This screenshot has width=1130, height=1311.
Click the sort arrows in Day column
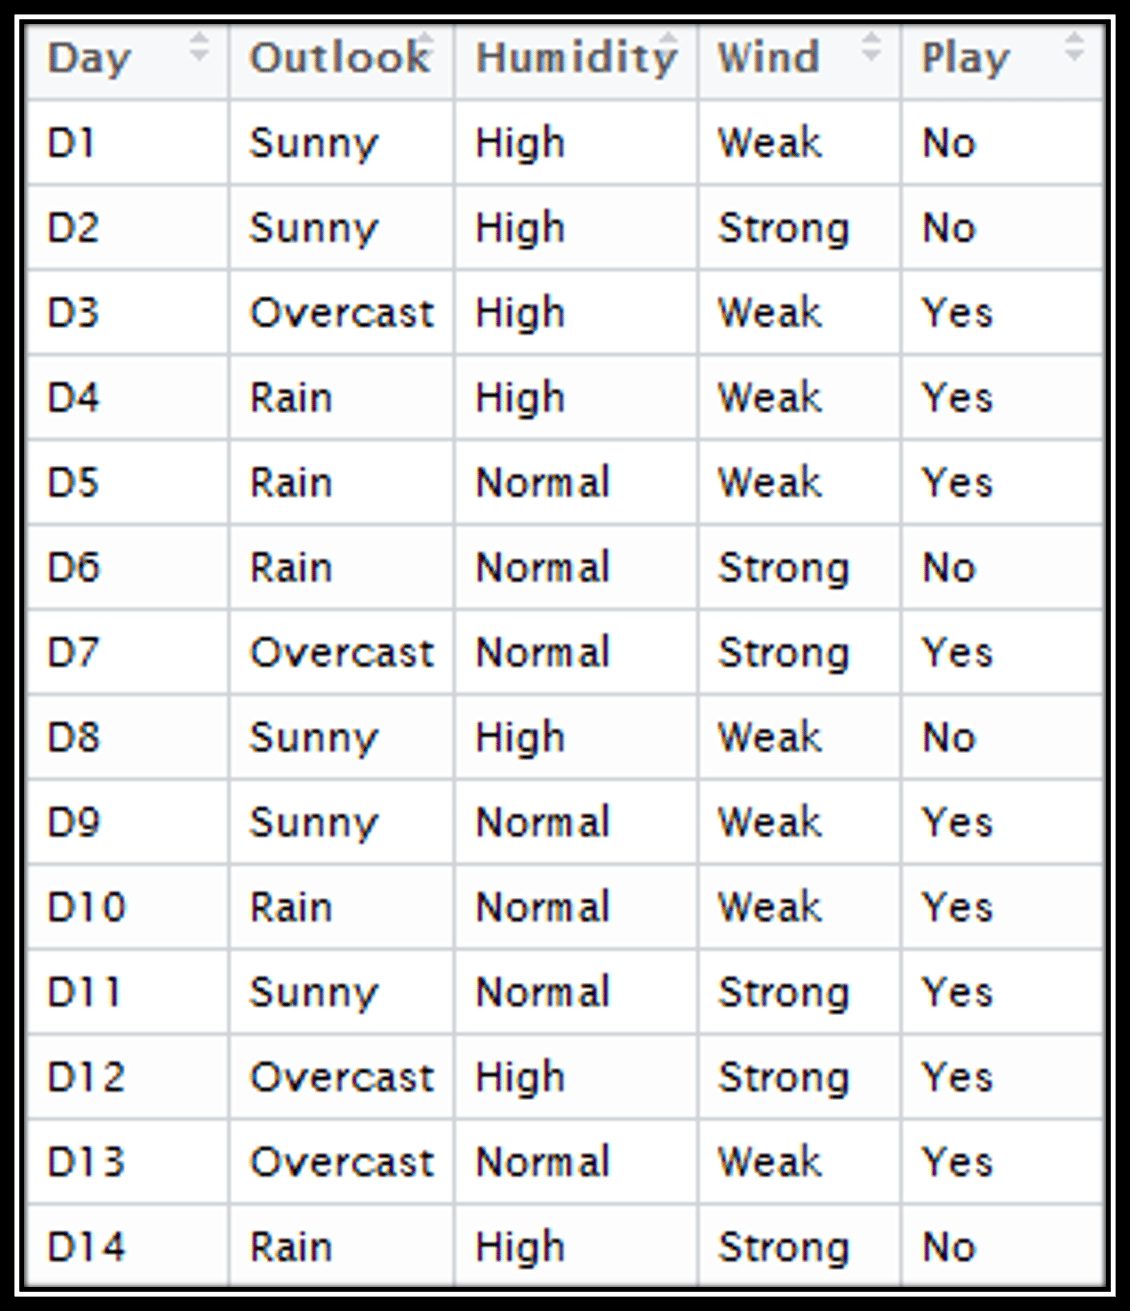(199, 47)
